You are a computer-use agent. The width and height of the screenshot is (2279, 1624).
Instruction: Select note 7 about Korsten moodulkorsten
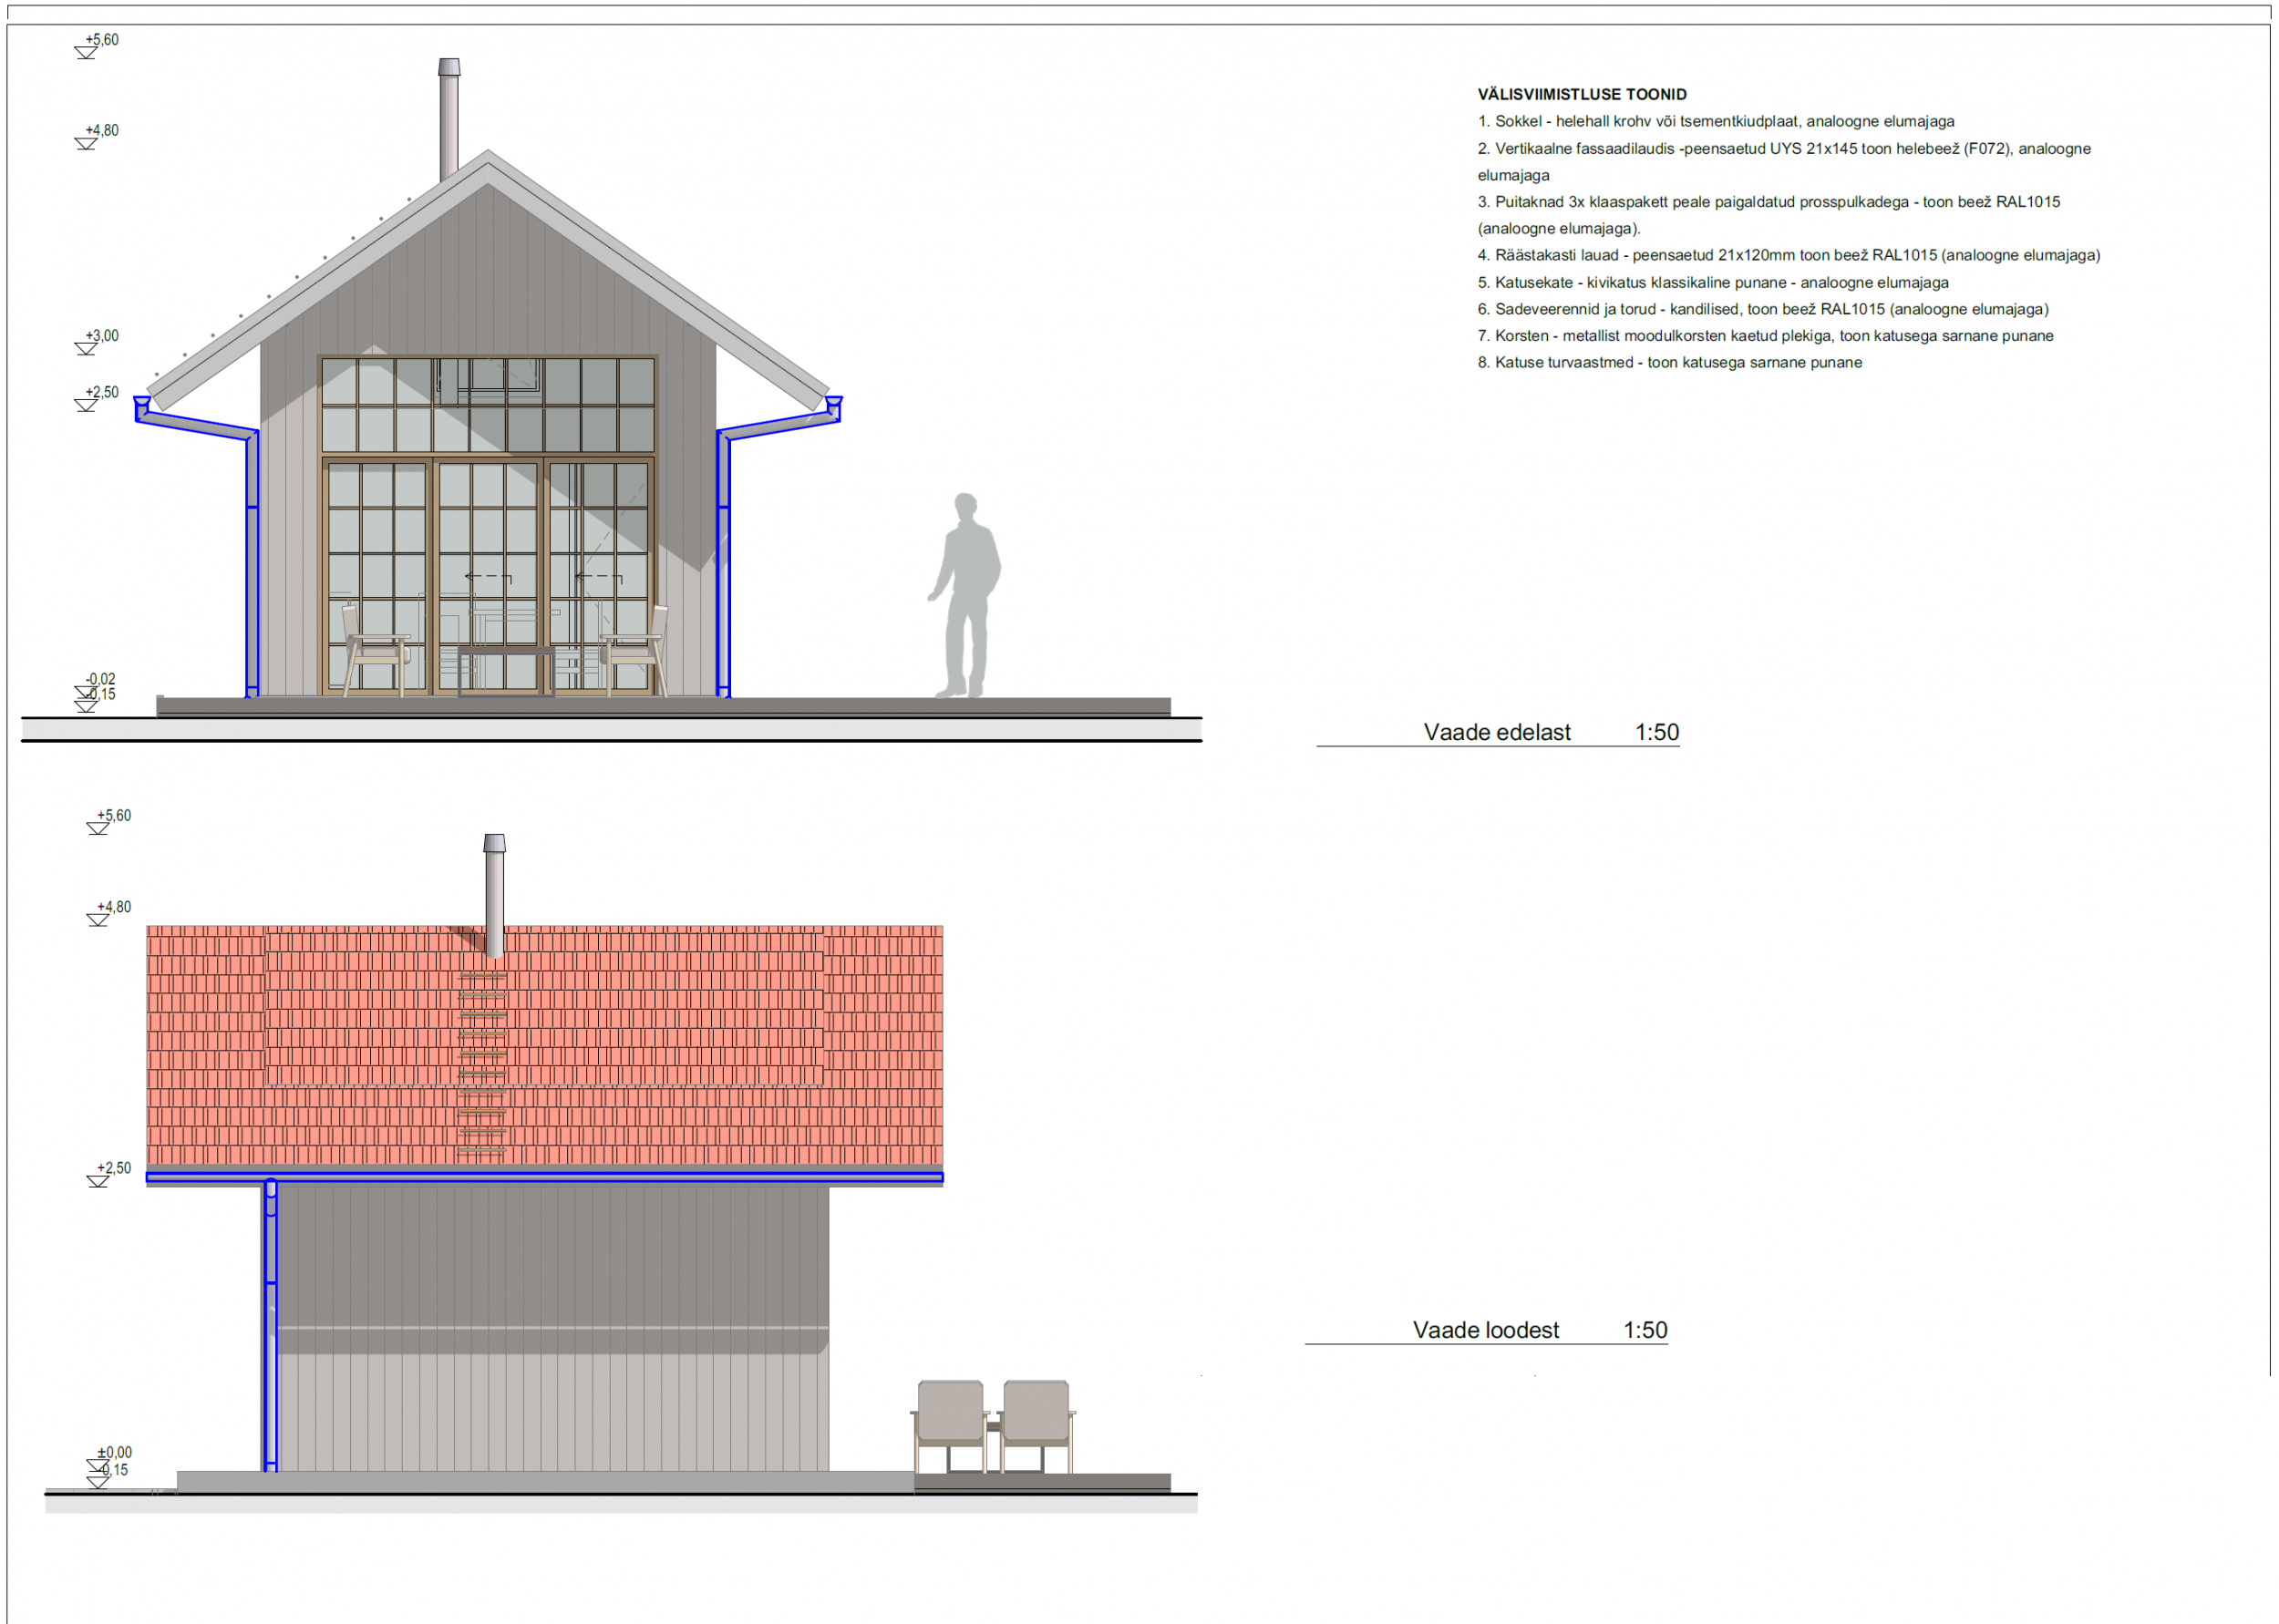coord(1765,336)
